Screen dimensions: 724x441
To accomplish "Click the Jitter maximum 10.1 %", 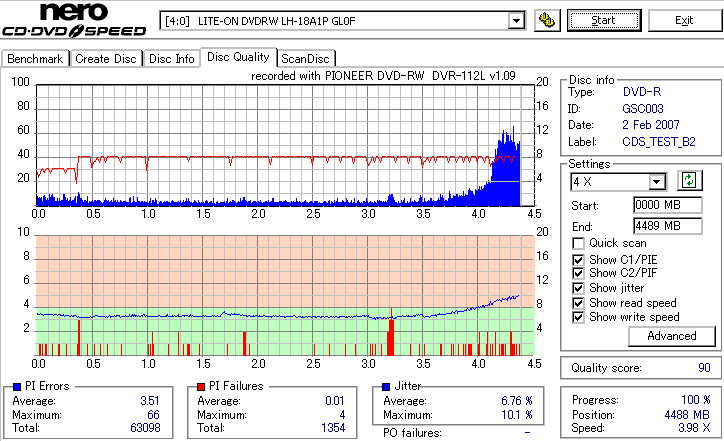I will (517, 415).
